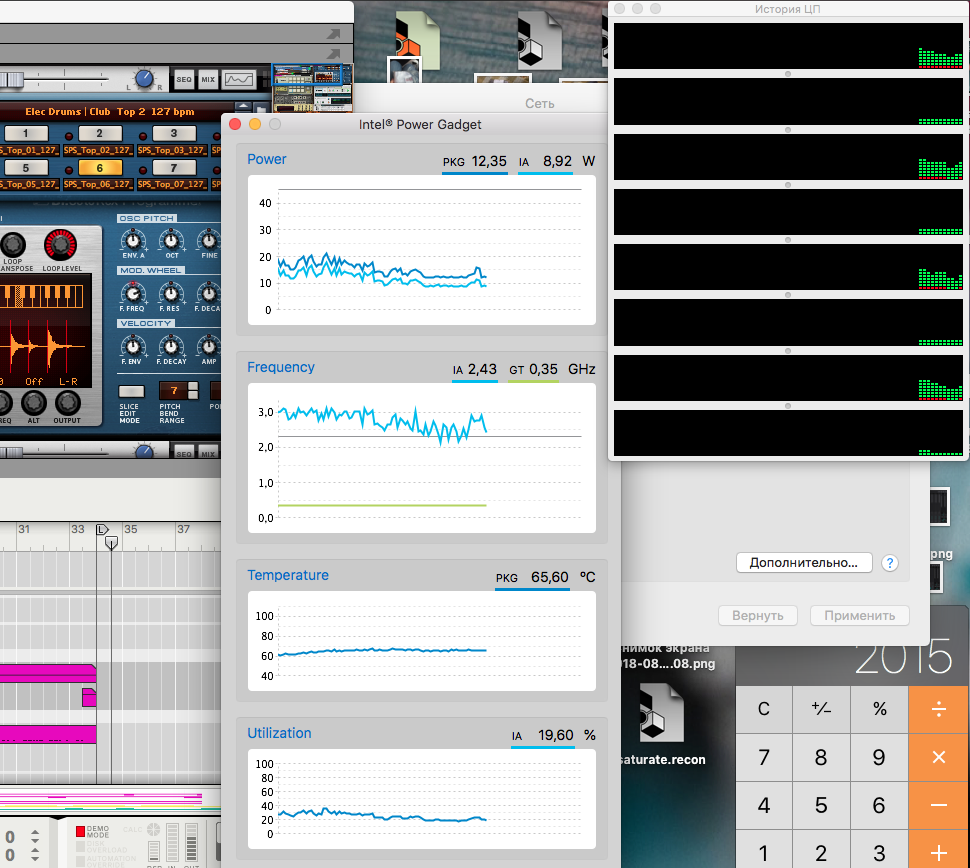
Task: Click the SPS_Top_07_127 loop name display
Action: pos(172,184)
